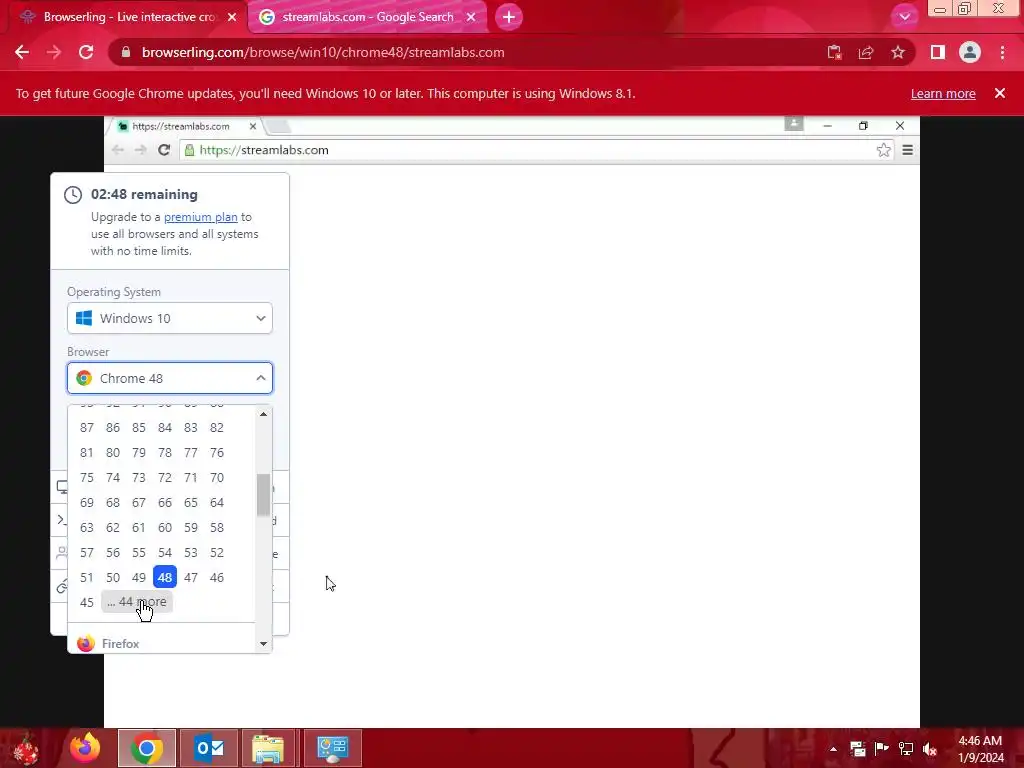Screen dimensions: 1024x768
Task: Open inner Chrome hamburger menu
Action: 908,150
